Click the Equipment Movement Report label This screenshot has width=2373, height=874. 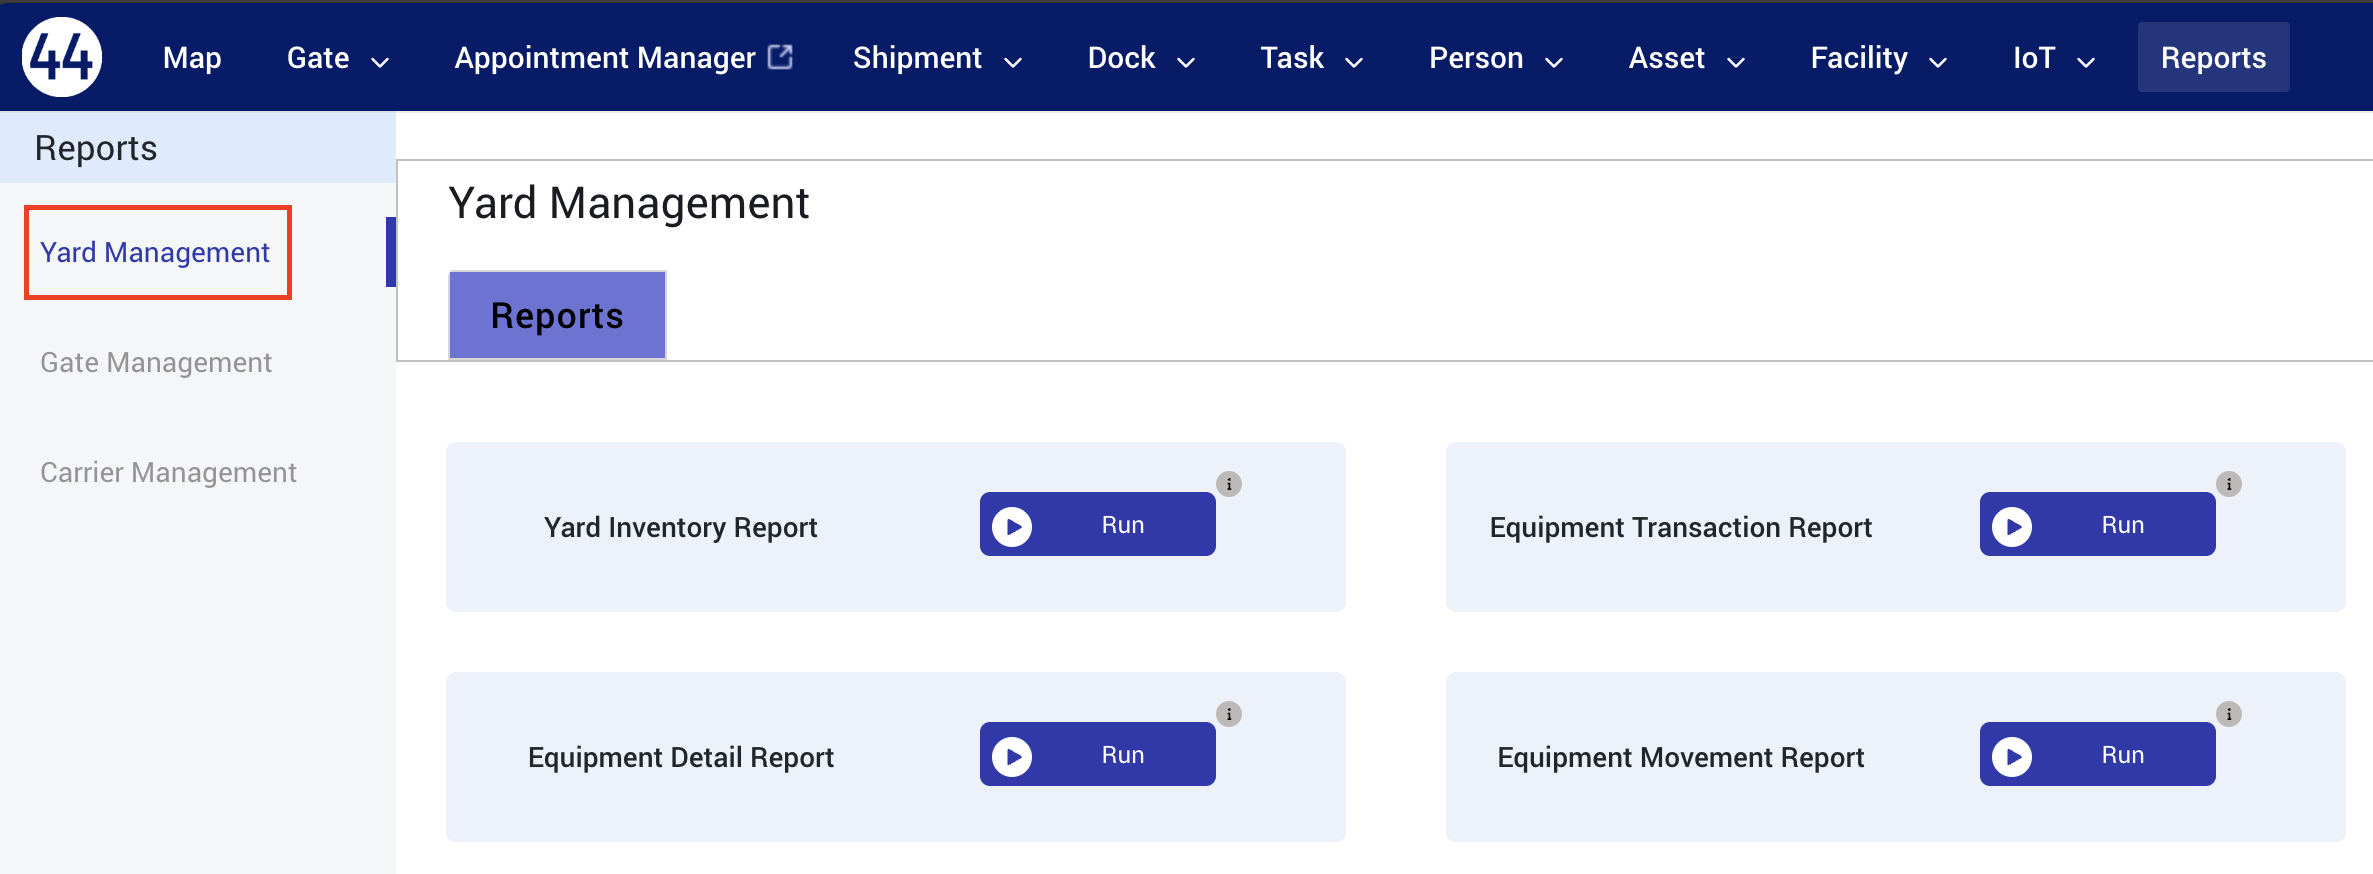[x=1680, y=757]
